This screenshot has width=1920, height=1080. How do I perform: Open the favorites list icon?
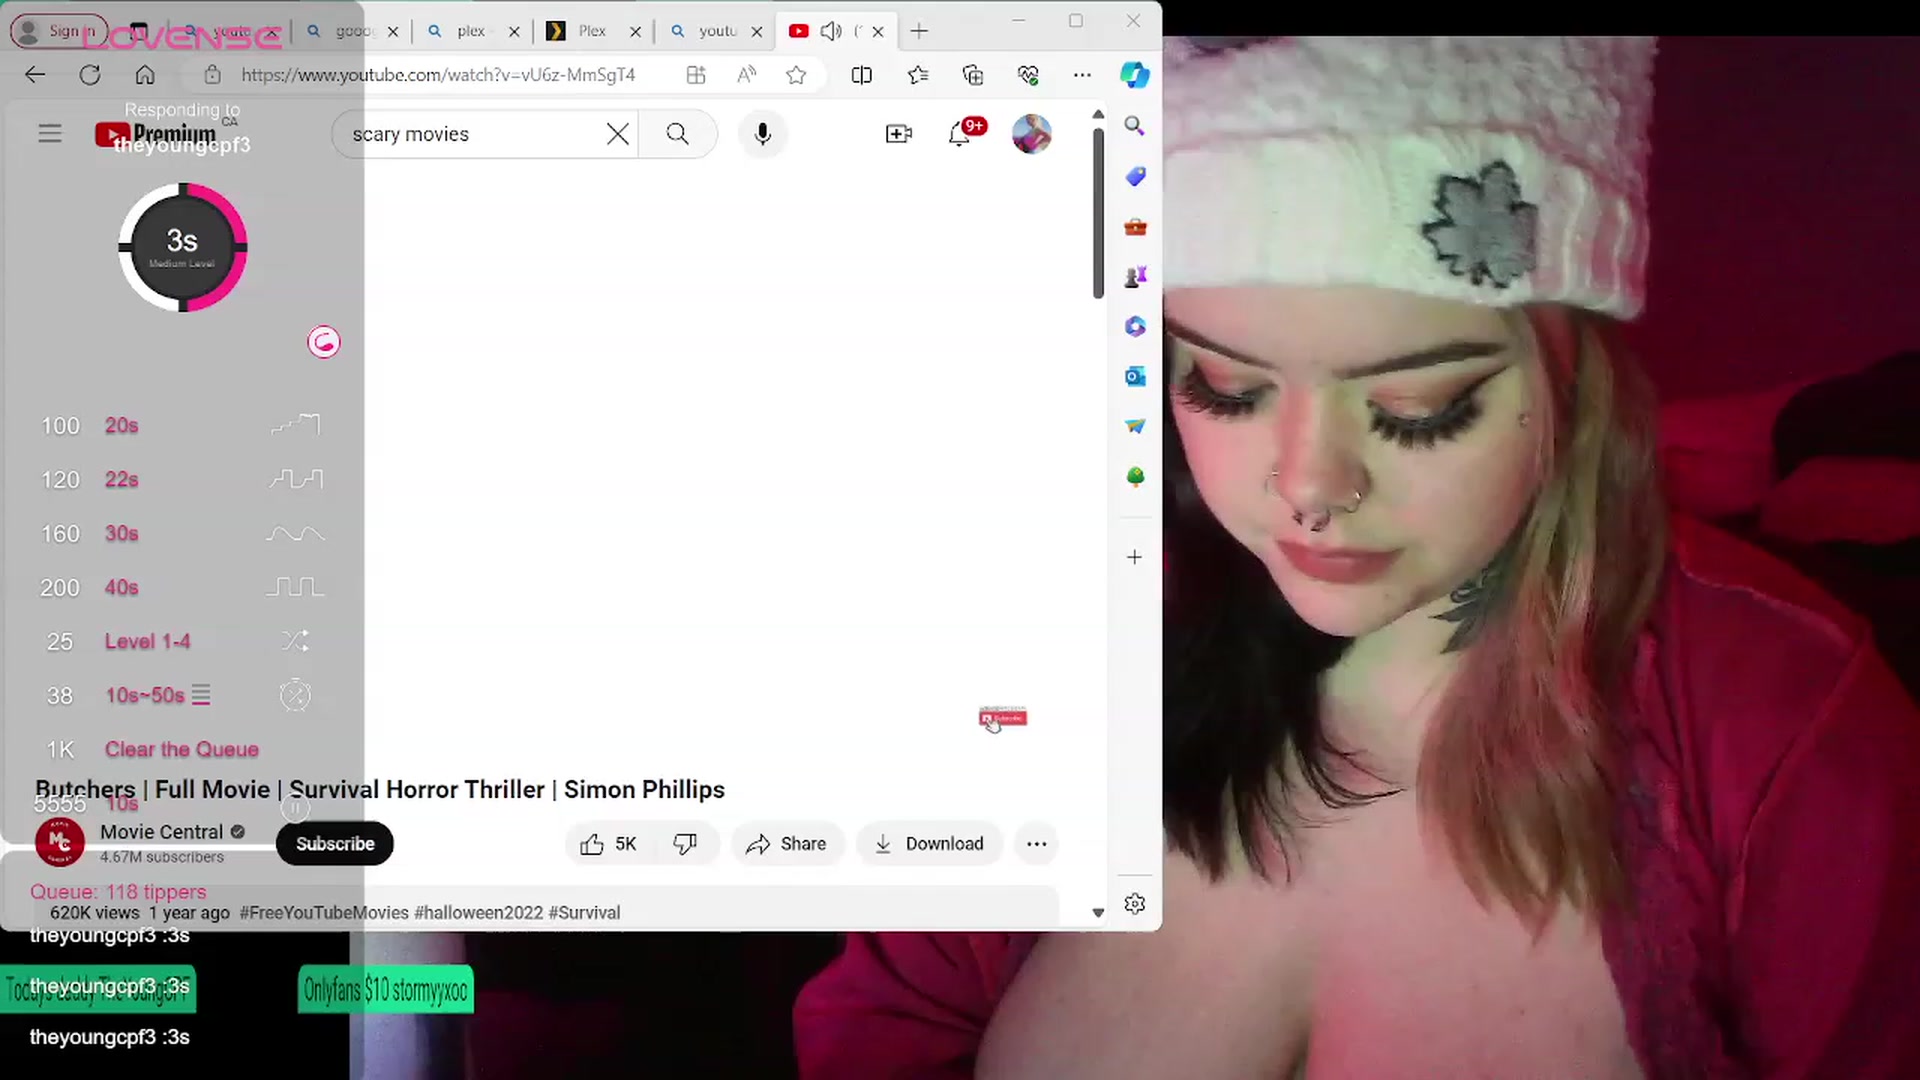918,75
